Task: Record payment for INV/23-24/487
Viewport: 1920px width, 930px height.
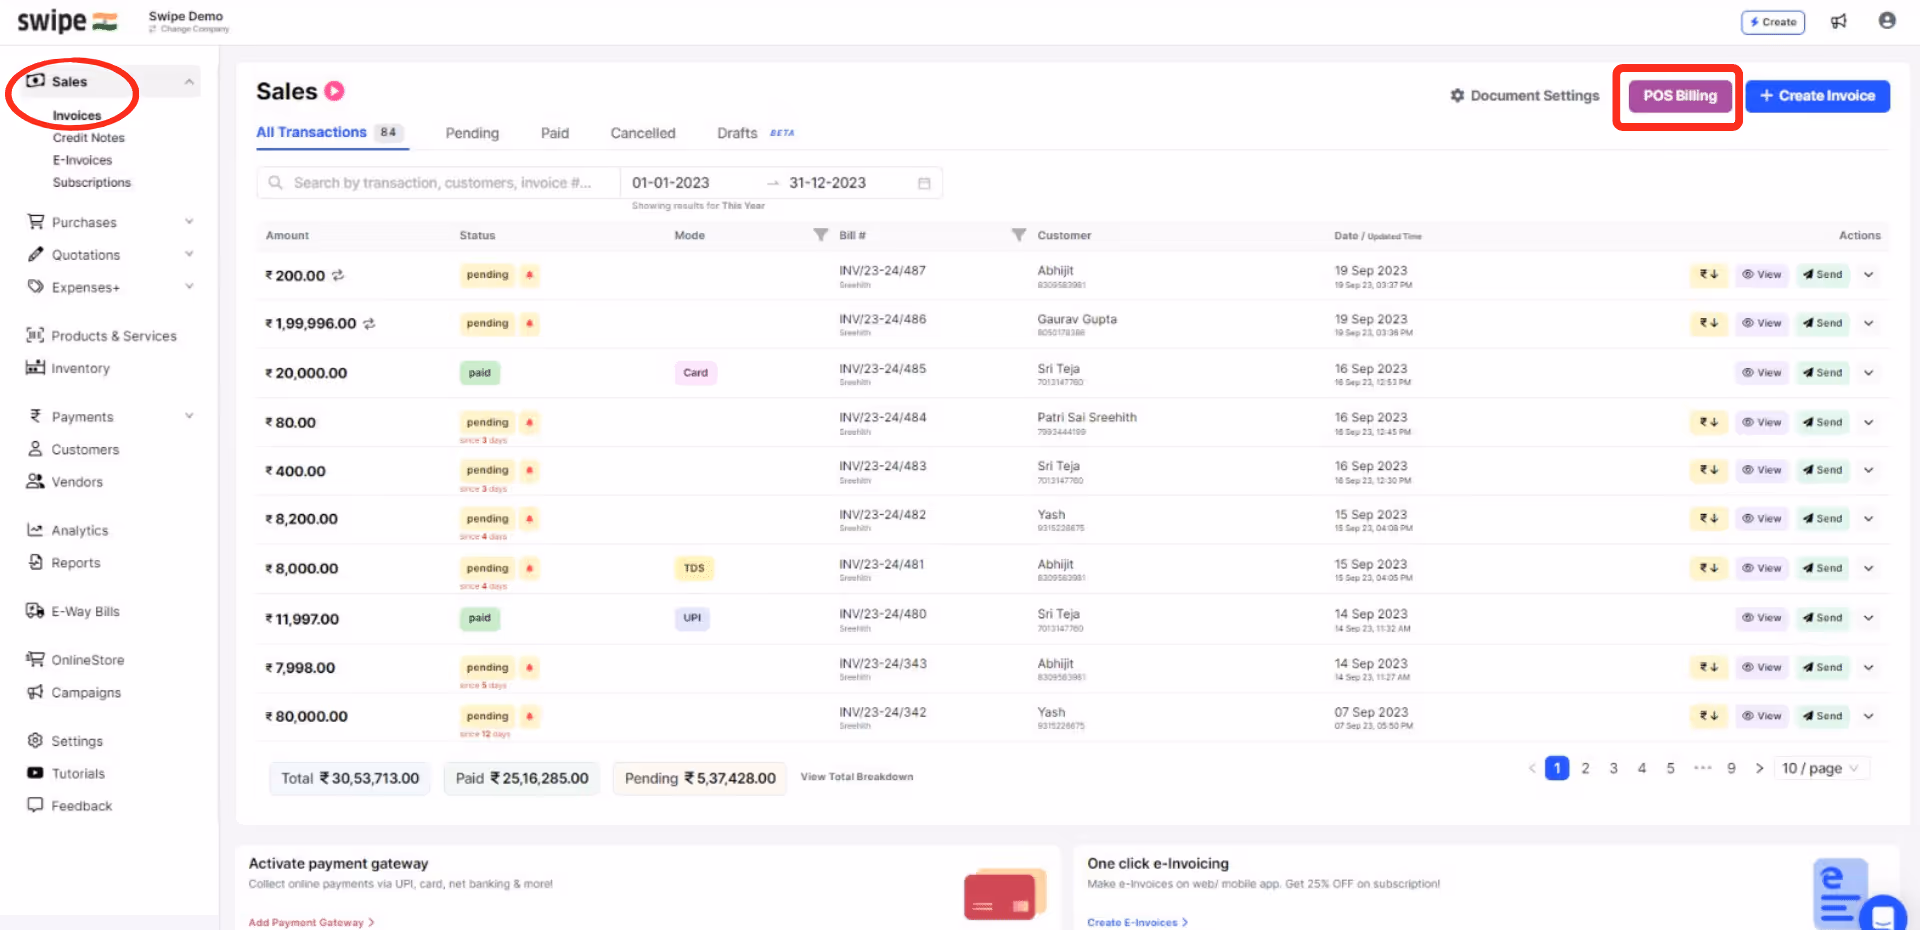Action: tap(1709, 275)
